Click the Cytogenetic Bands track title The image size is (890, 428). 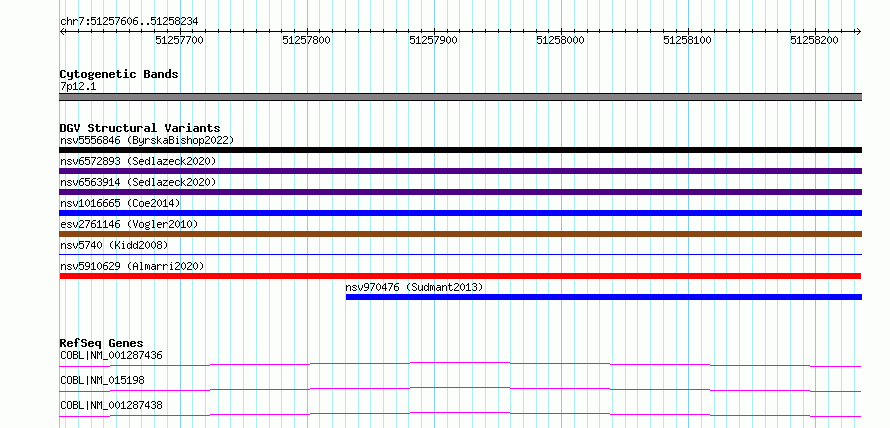[x=119, y=74]
